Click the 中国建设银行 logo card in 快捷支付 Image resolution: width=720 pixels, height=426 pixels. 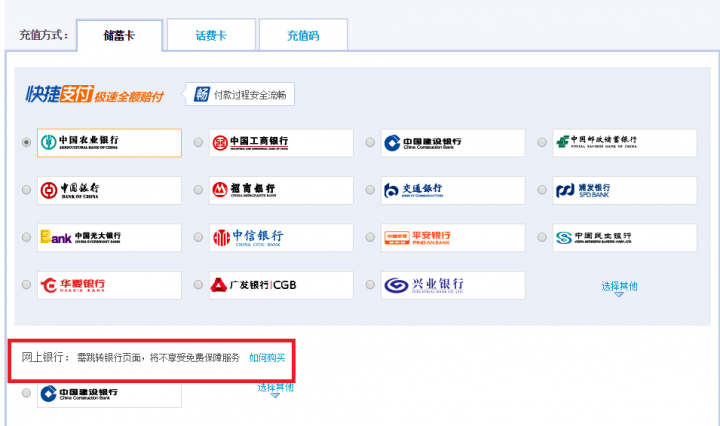click(453, 143)
